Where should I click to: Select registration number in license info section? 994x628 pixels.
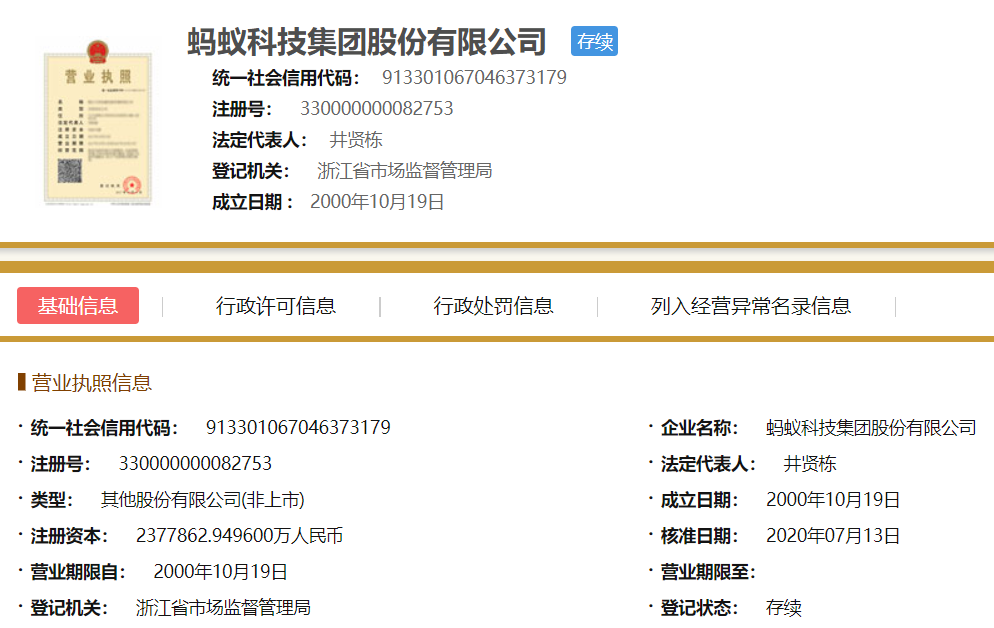coord(195,463)
